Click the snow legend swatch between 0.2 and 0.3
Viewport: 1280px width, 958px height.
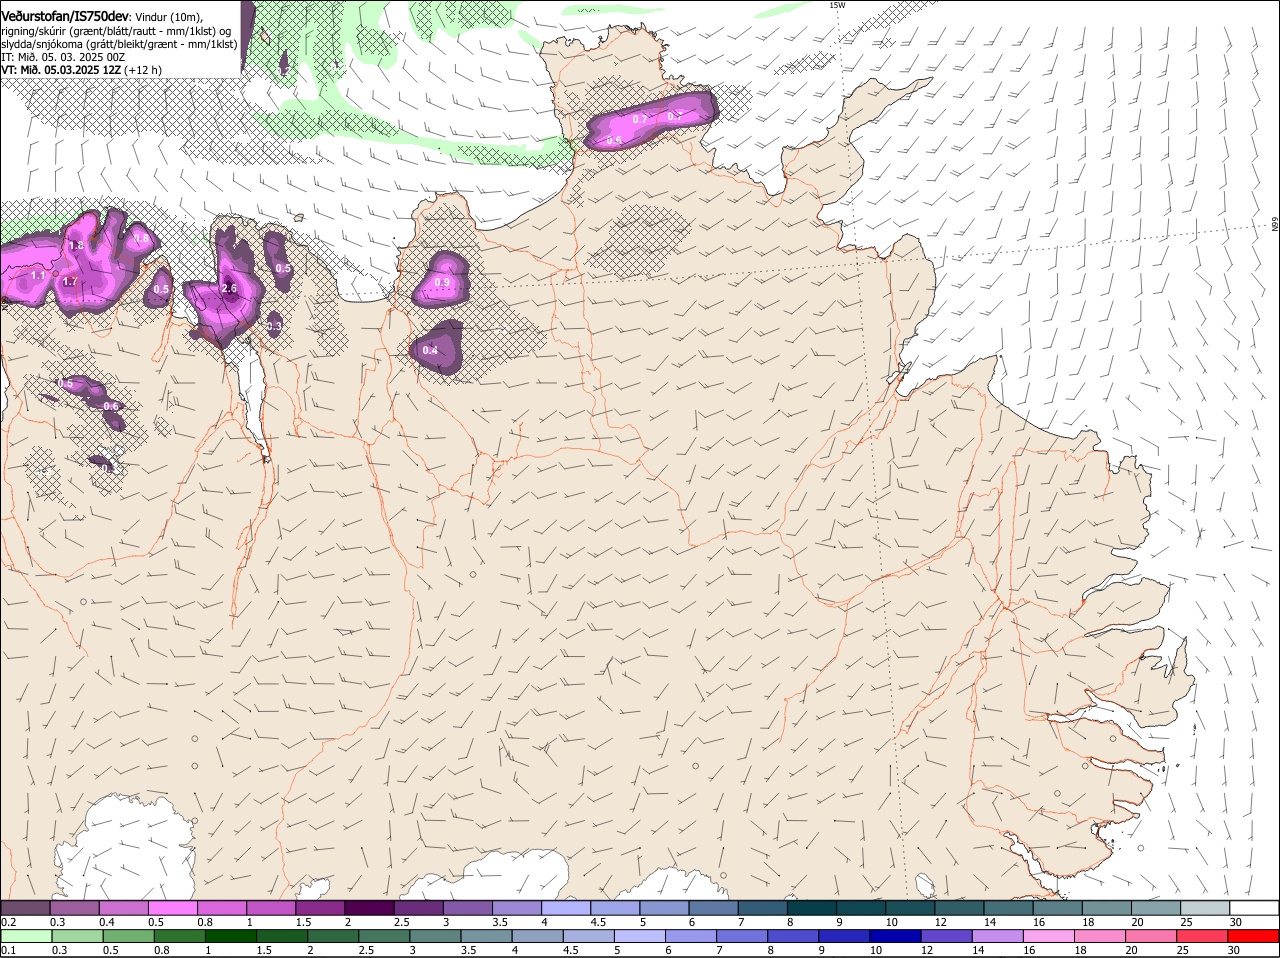pos(26,907)
